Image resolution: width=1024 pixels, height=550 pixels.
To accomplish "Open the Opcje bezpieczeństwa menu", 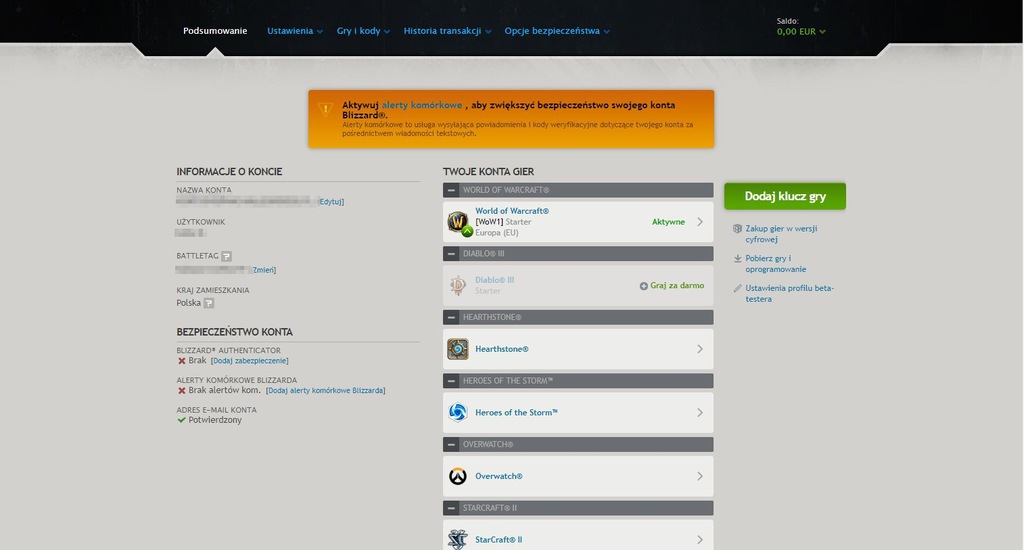I will pyautogui.click(x=557, y=31).
